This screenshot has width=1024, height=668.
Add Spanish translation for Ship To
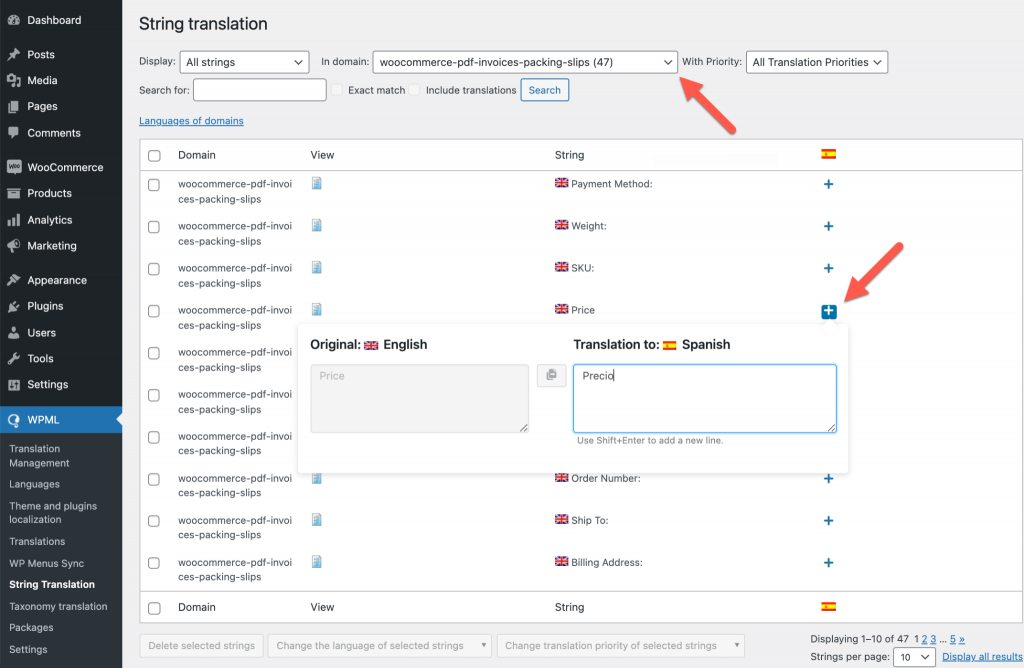click(828, 520)
